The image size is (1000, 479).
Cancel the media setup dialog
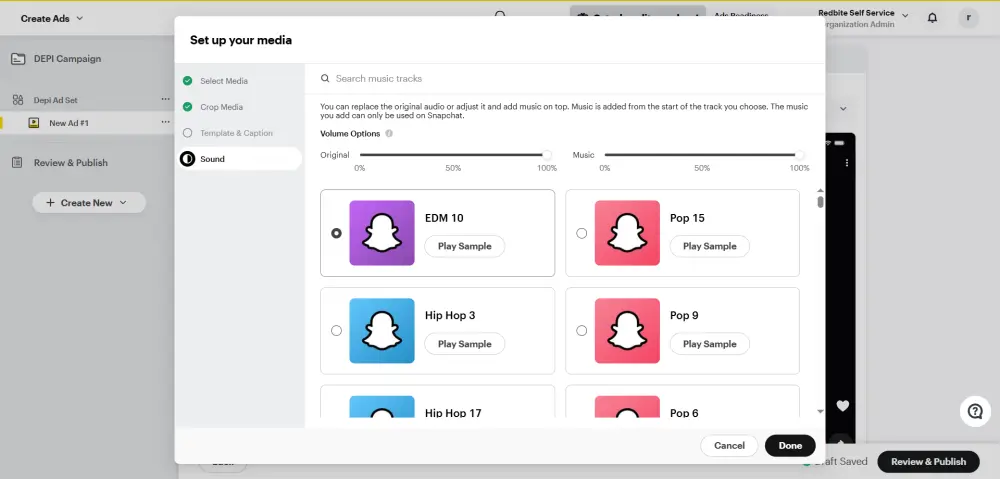click(x=729, y=446)
